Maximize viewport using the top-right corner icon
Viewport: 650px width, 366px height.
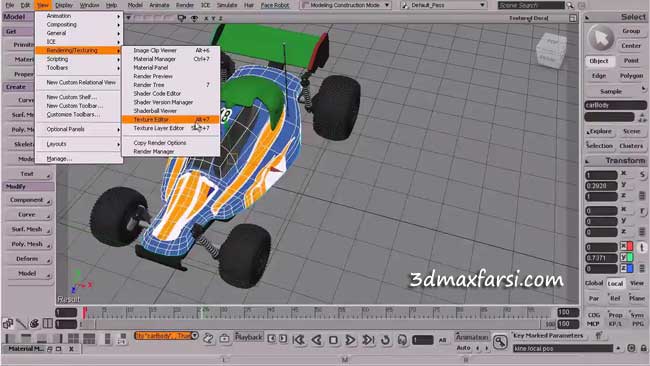point(572,18)
